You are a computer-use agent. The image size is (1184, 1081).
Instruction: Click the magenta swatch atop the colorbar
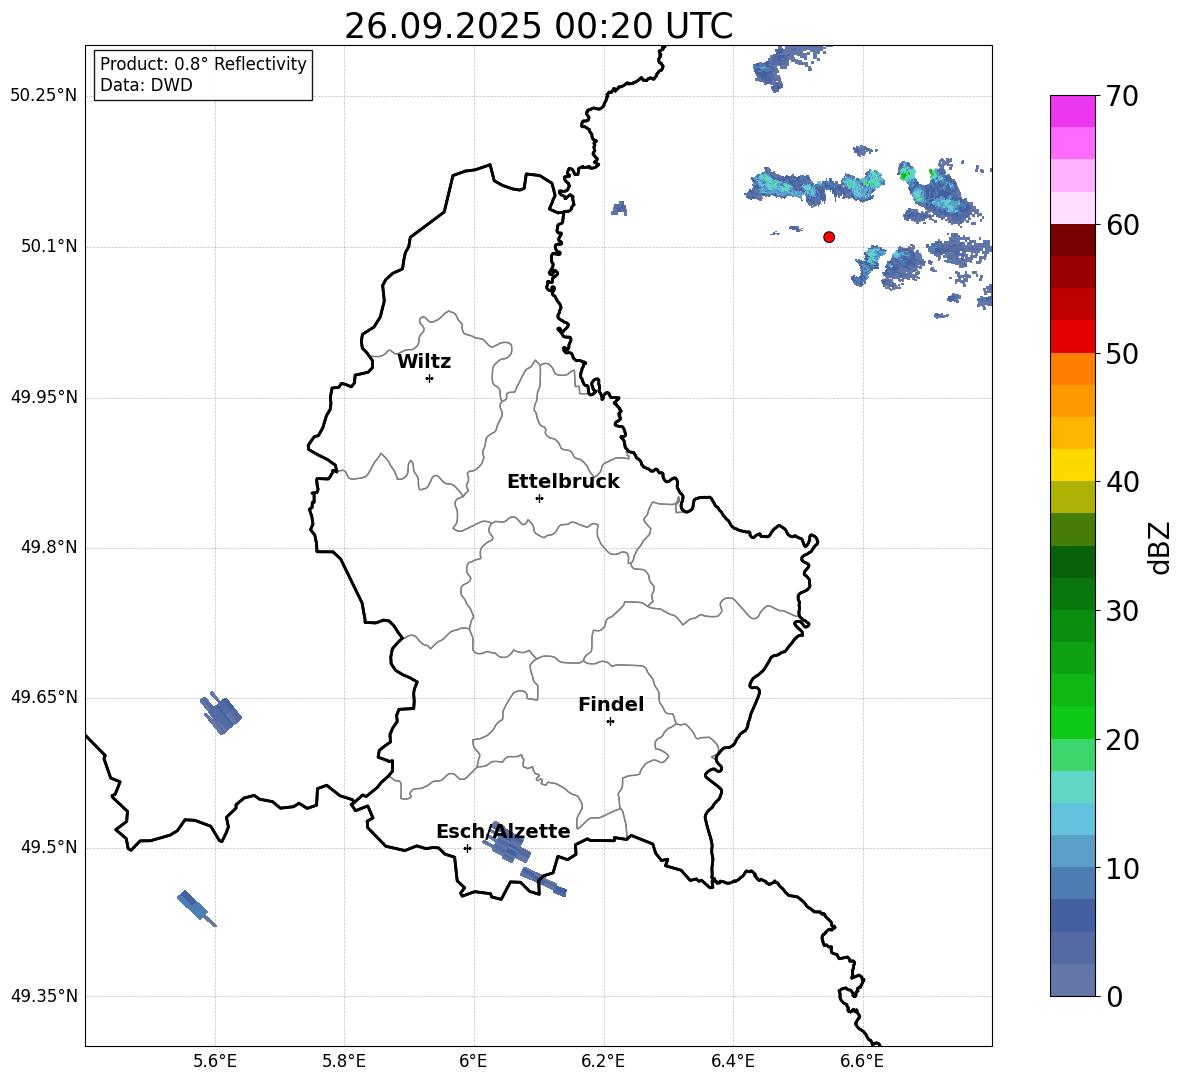1072,111
